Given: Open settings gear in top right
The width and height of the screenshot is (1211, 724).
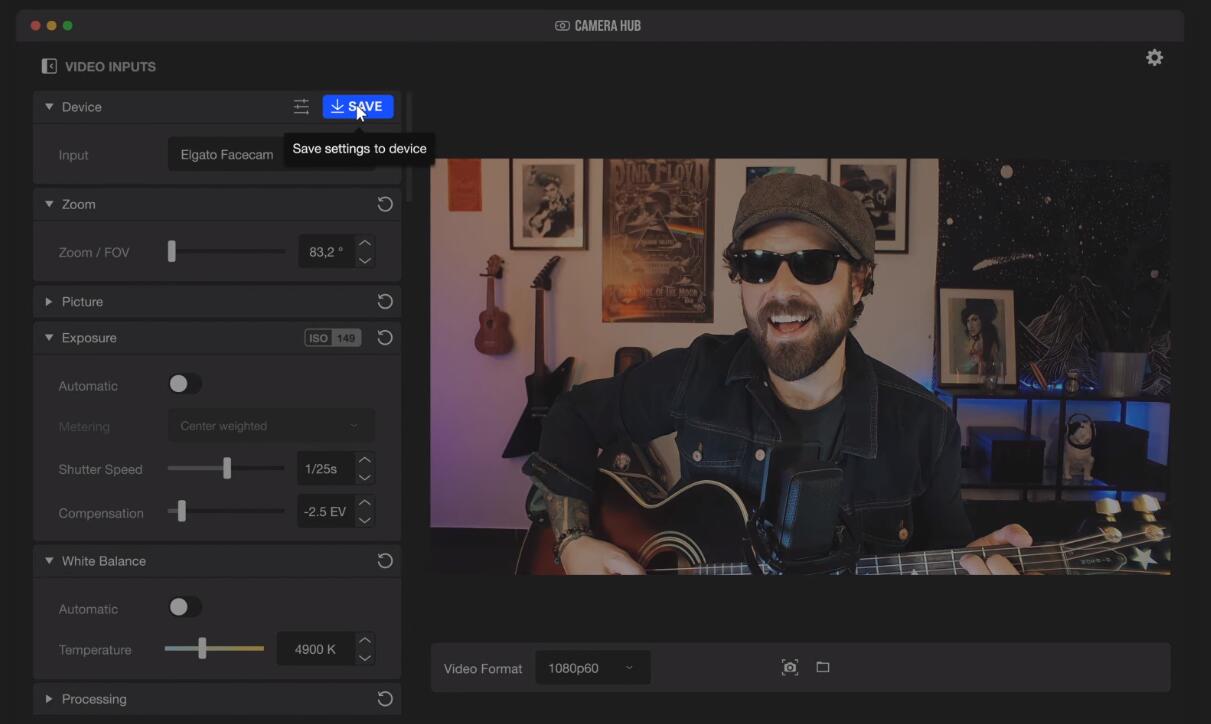Looking at the screenshot, I should pyautogui.click(x=1154, y=58).
